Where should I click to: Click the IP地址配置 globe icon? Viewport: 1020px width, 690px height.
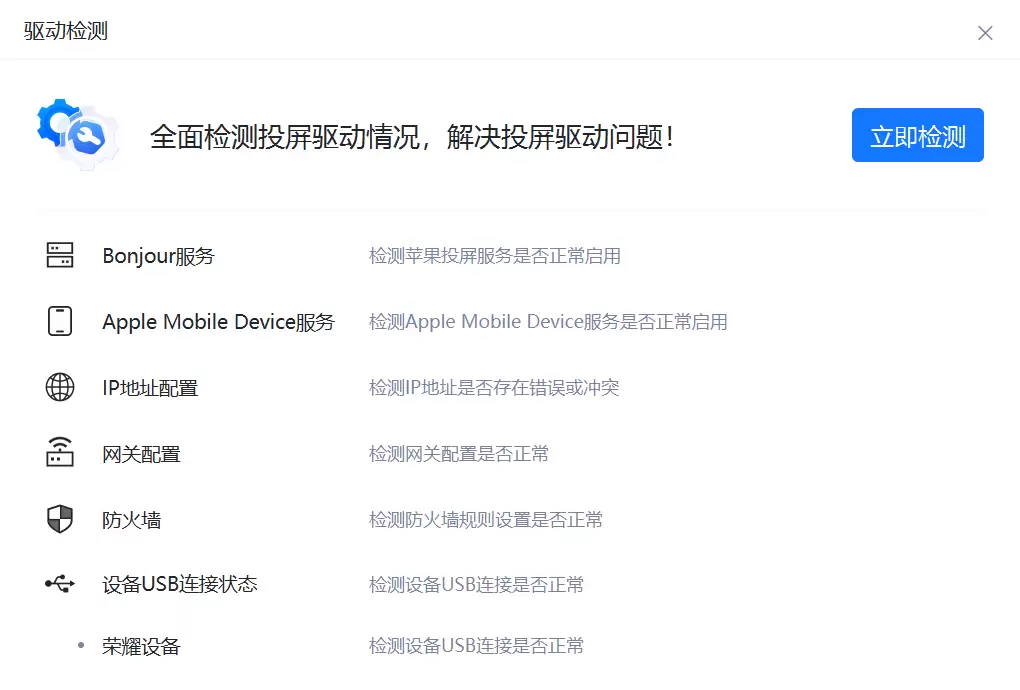60,387
